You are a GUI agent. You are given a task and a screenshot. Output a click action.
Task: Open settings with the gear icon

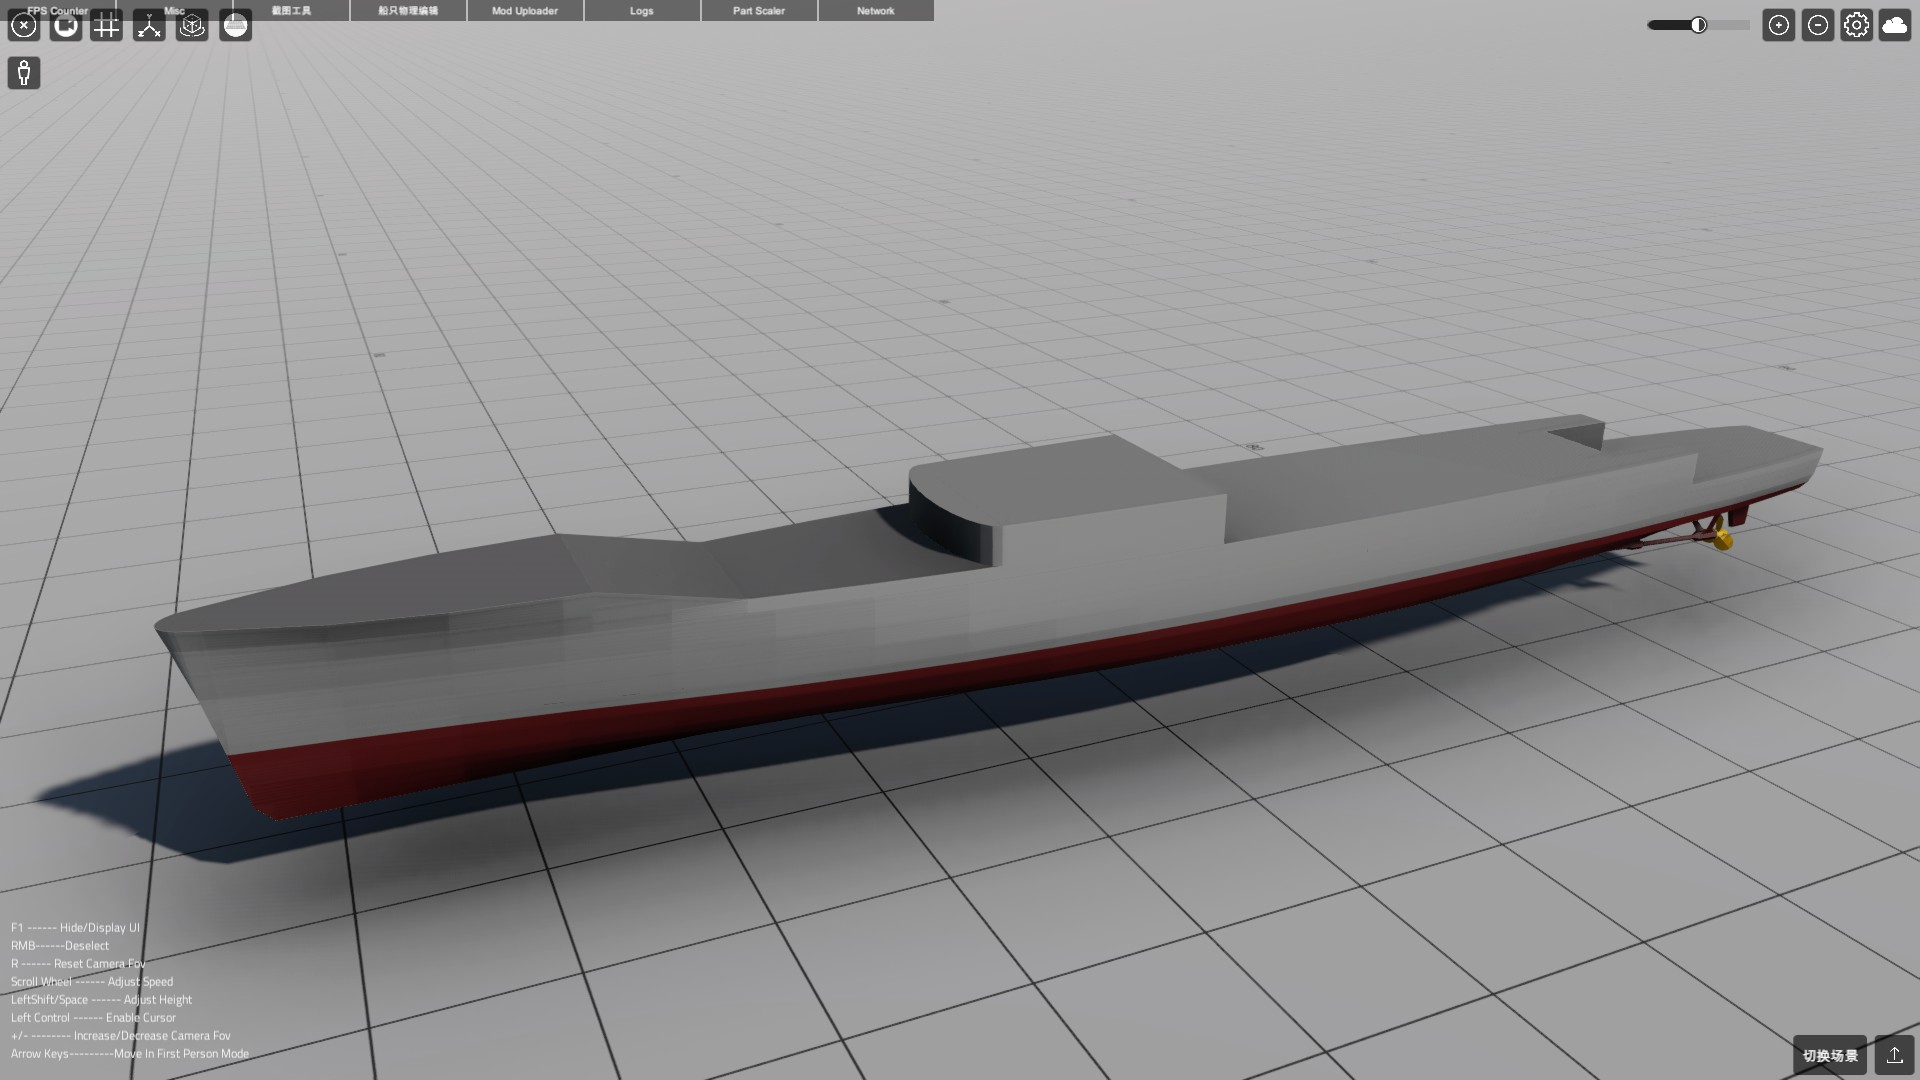(1856, 25)
